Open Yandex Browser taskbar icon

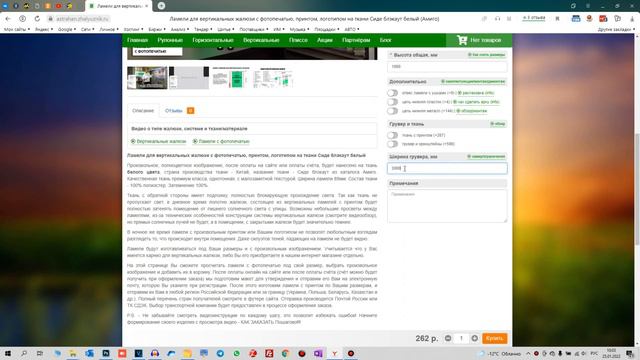(334, 353)
